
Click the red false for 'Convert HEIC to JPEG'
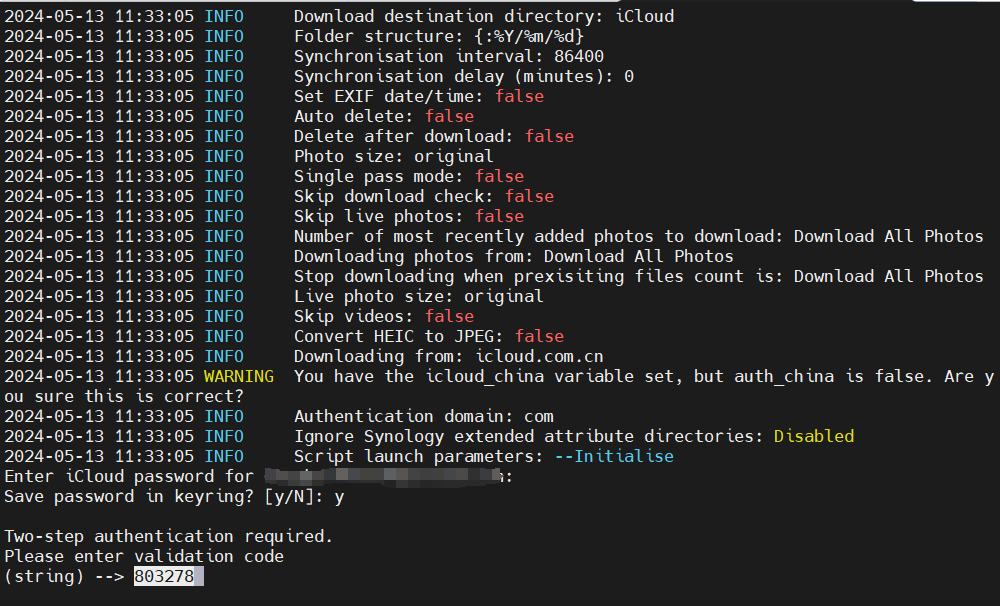coord(539,336)
